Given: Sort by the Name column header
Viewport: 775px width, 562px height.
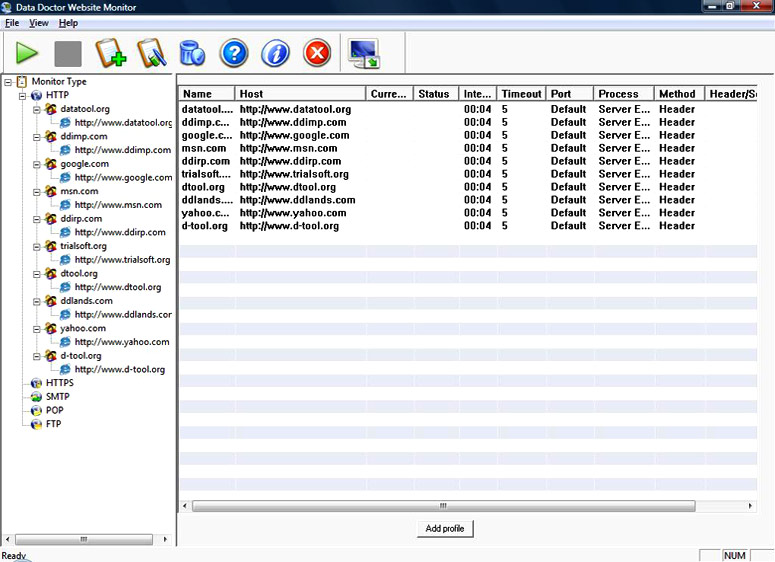Looking at the screenshot, I should pyautogui.click(x=206, y=93).
